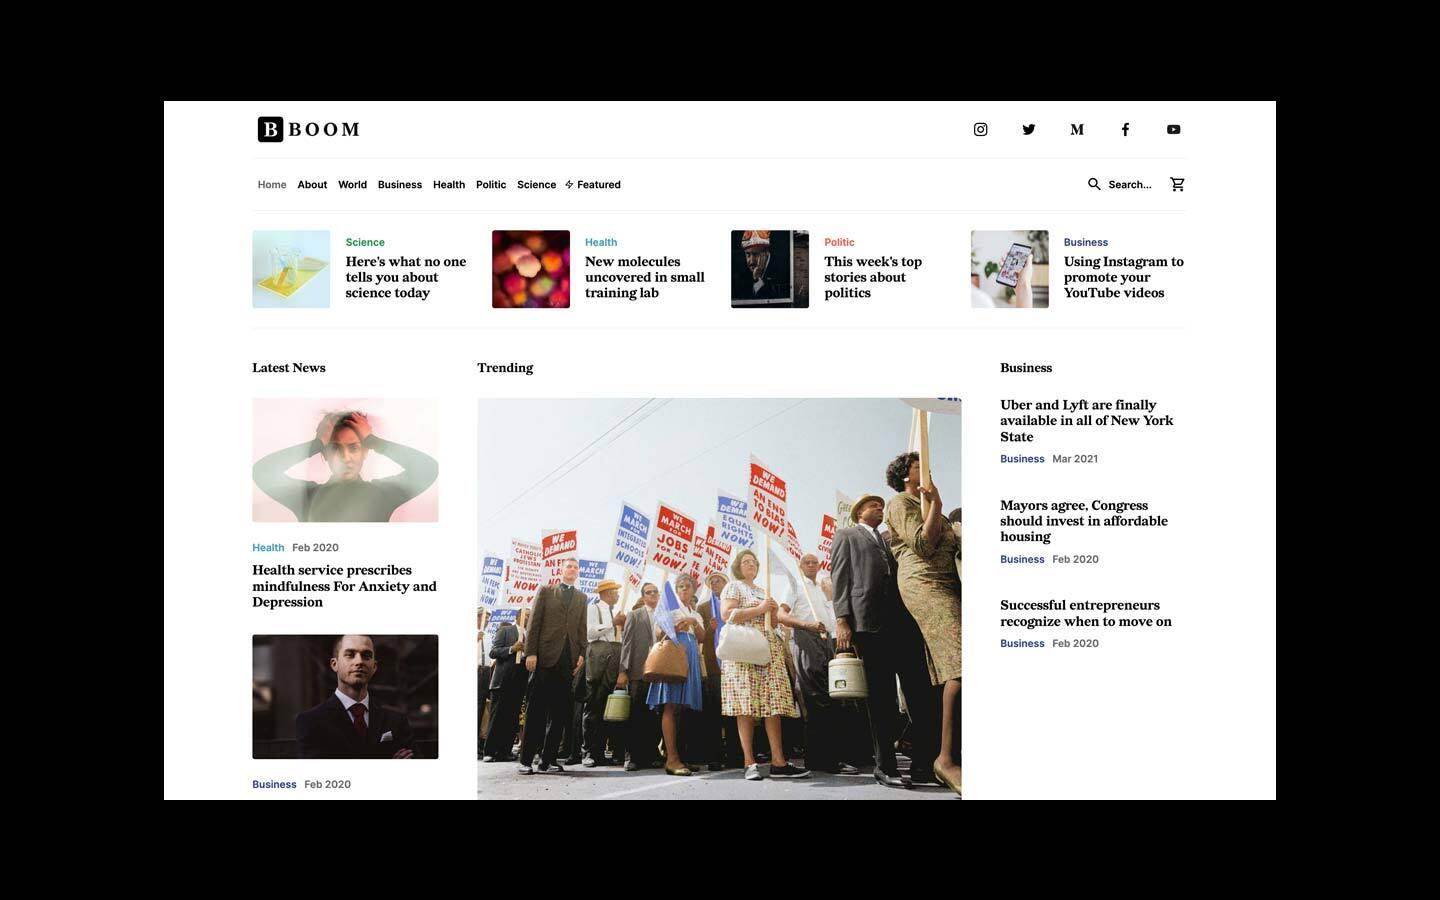Open the Medium icon link
Viewport: 1440px width, 900px height.
[1076, 129]
